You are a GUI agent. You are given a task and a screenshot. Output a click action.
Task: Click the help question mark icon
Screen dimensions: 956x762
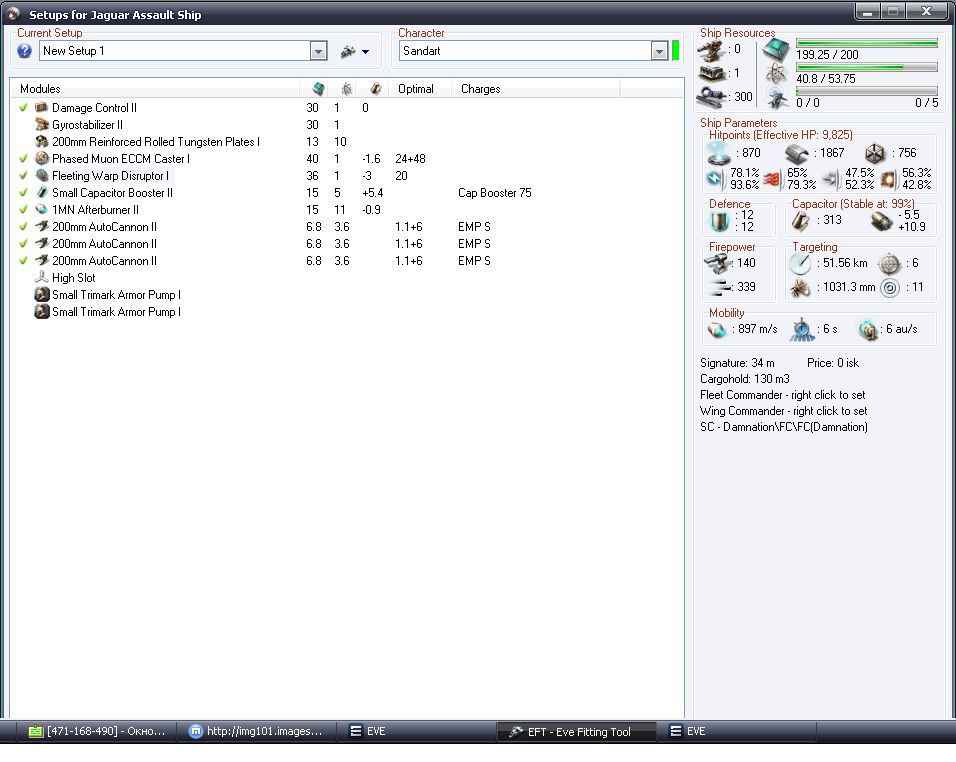point(24,51)
